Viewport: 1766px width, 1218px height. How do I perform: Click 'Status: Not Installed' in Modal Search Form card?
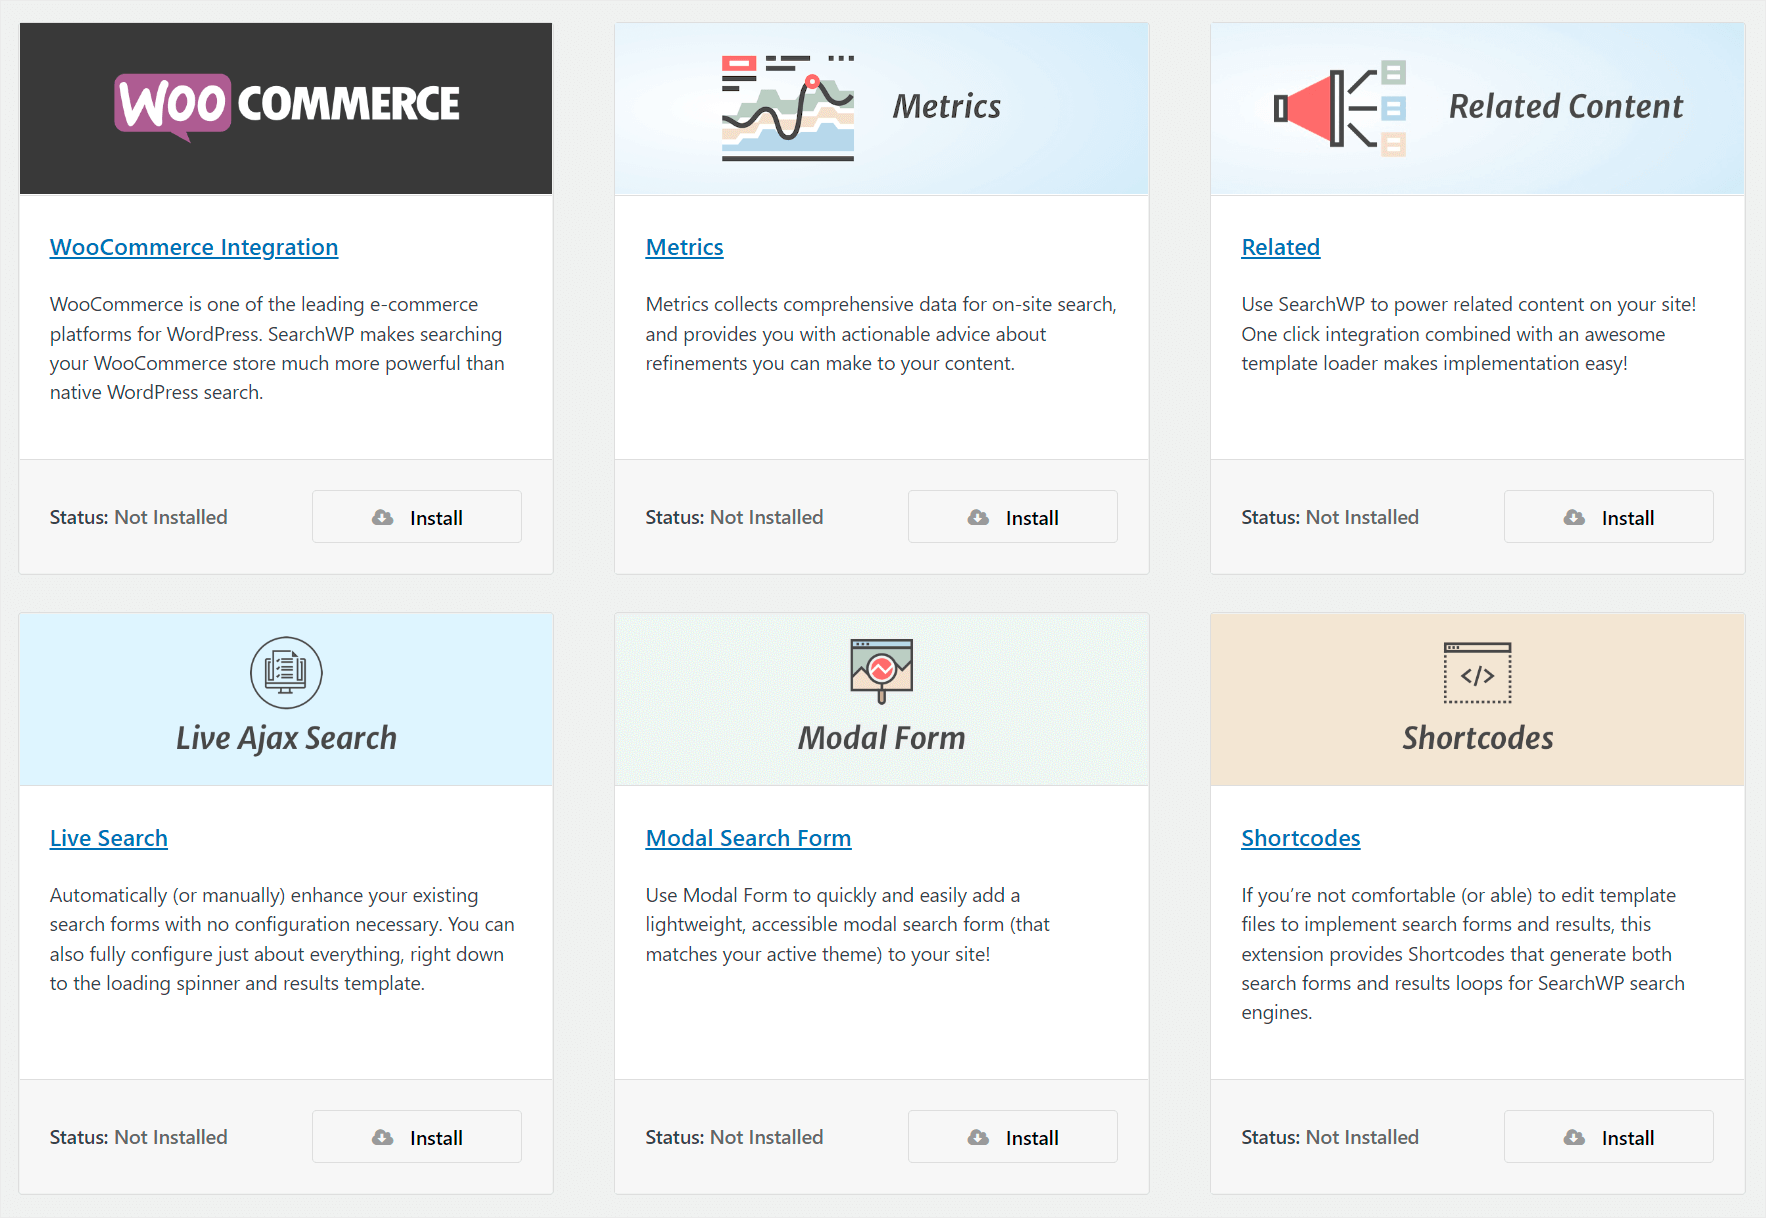point(734,1137)
